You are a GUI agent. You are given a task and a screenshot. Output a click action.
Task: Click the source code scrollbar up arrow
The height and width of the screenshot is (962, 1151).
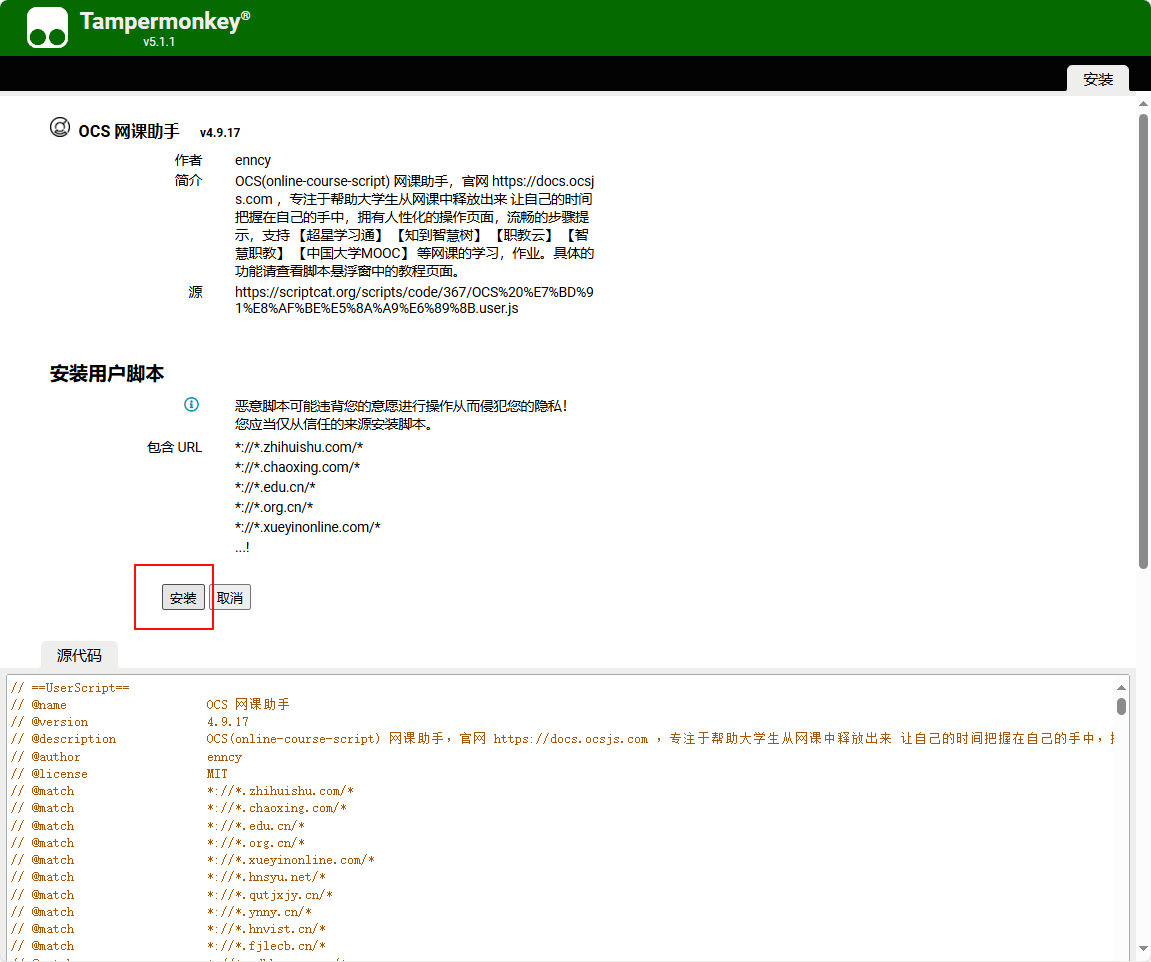pyautogui.click(x=1121, y=688)
